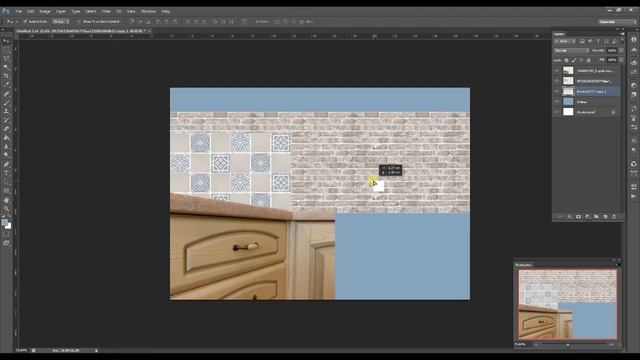Open the Normal blend mode dropdown
This screenshot has height=360, width=640.
571,51
